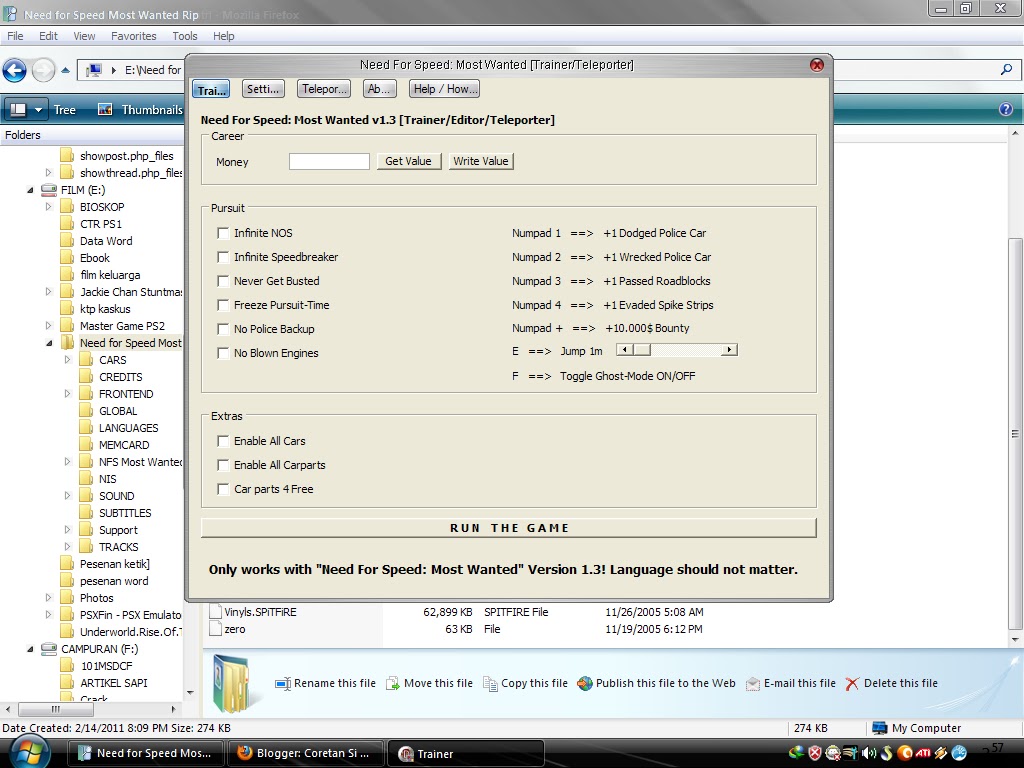
Task: Click the ATI tray icon
Action: click(x=923, y=753)
